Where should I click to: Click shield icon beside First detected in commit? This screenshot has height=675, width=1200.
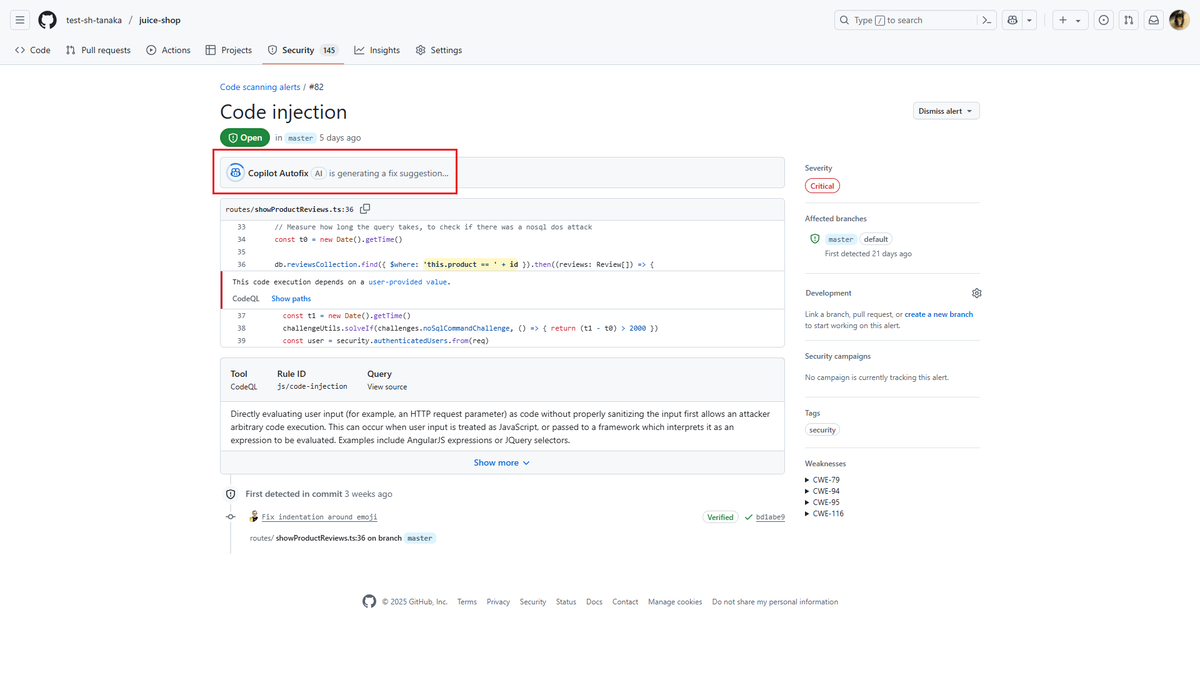coord(230,494)
